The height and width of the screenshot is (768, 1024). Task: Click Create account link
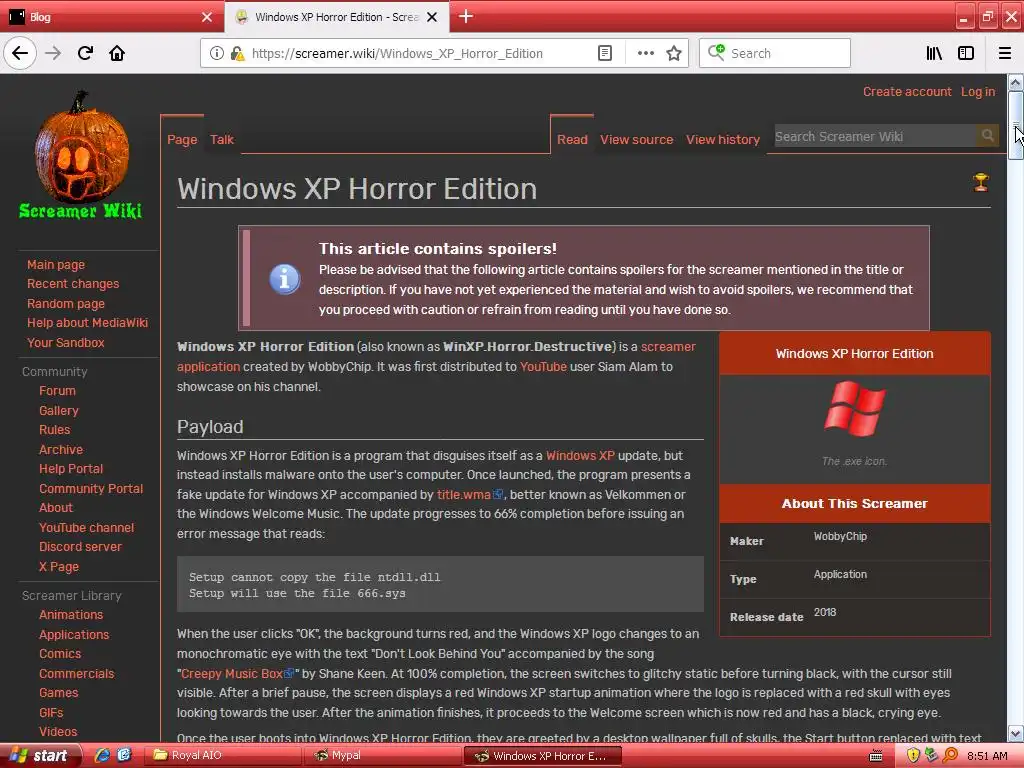[x=906, y=91]
